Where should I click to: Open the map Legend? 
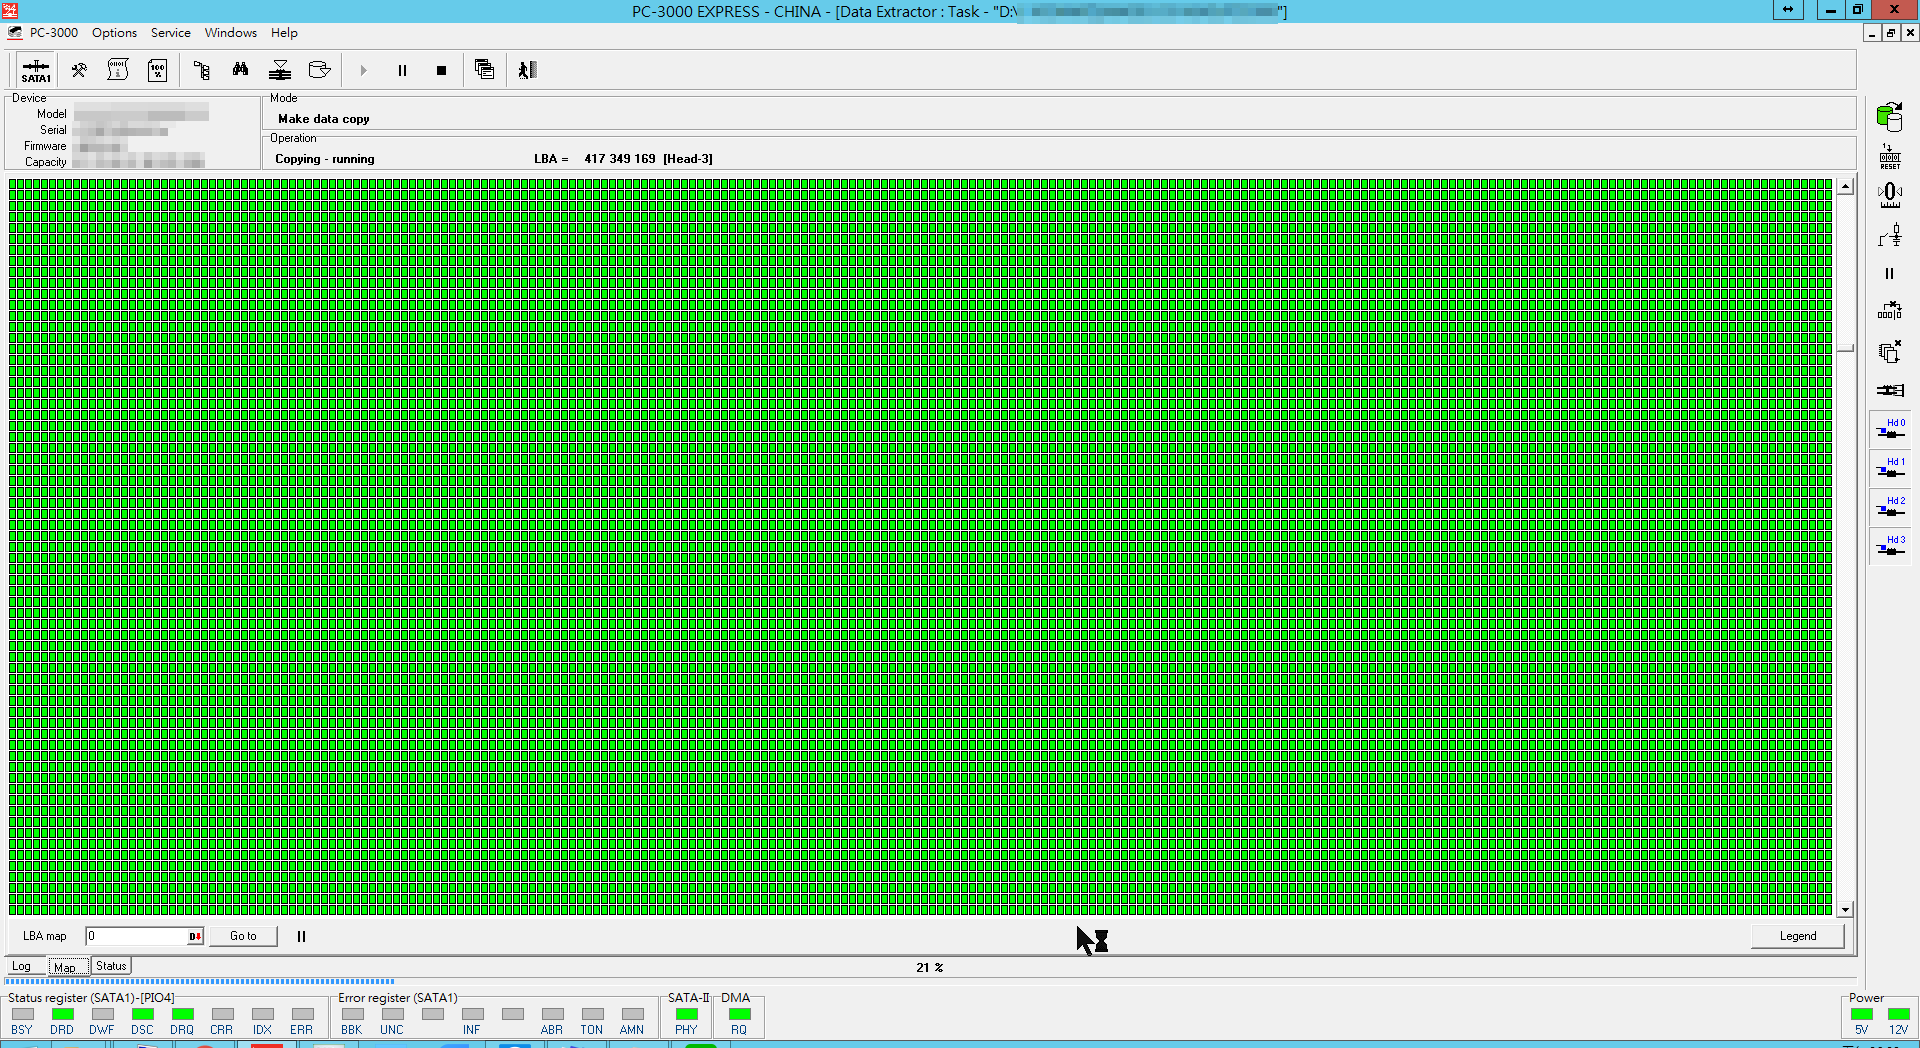pyautogui.click(x=1797, y=936)
